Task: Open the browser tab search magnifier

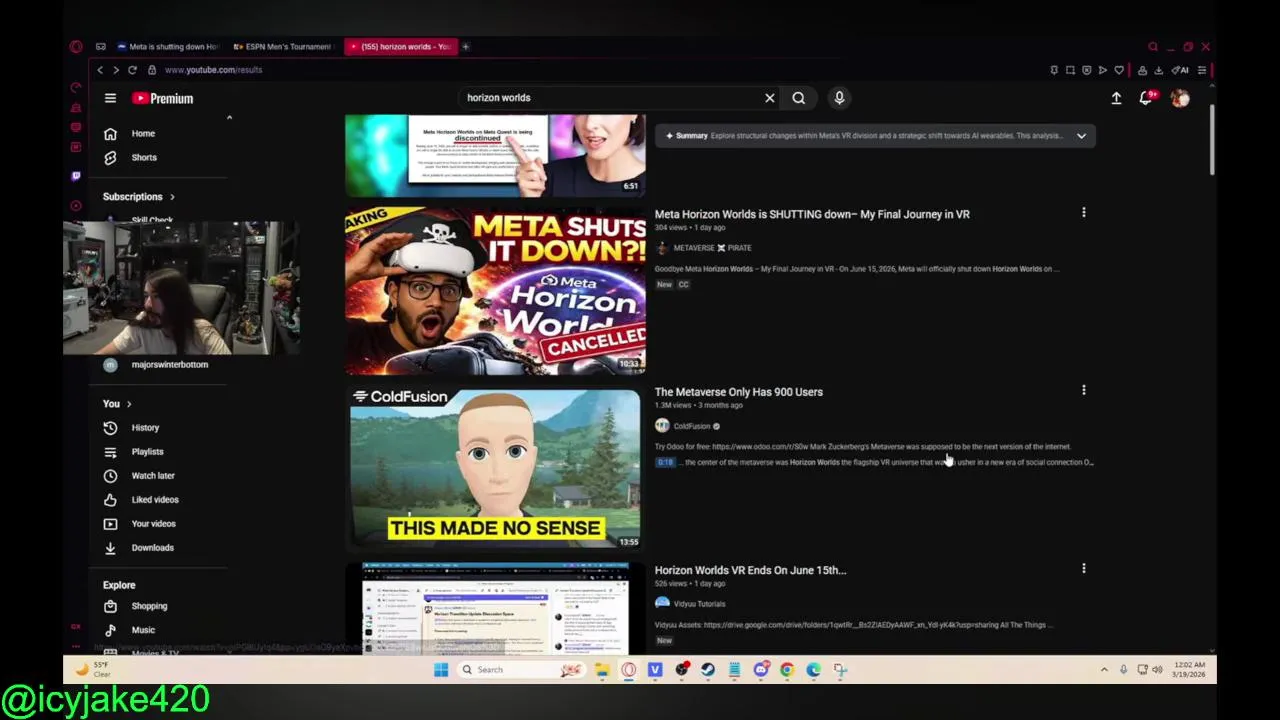Action: 1153,47
